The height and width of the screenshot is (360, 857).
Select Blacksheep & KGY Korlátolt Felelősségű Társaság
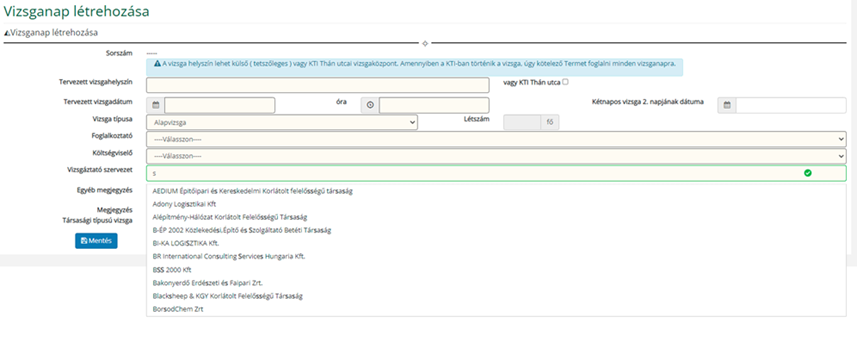(x=496, y=296)
